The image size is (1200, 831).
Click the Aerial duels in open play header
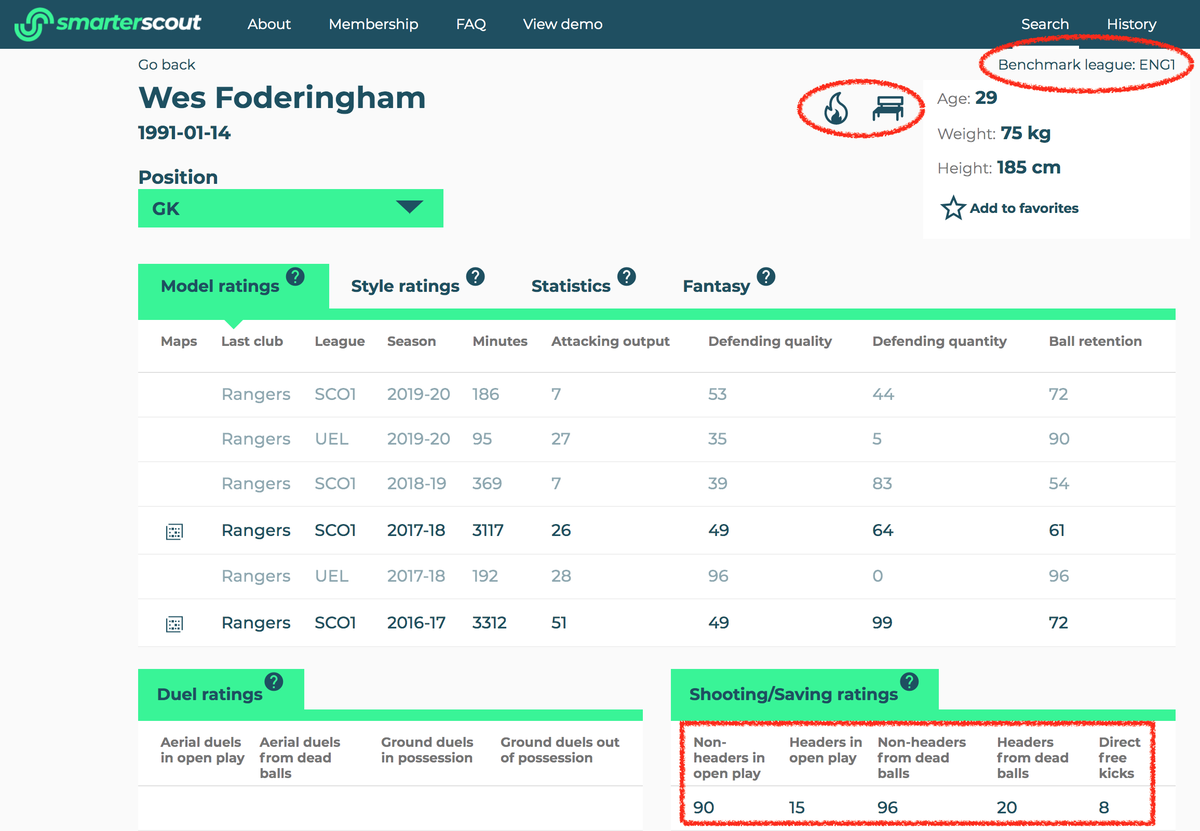(x=202, y=750)
